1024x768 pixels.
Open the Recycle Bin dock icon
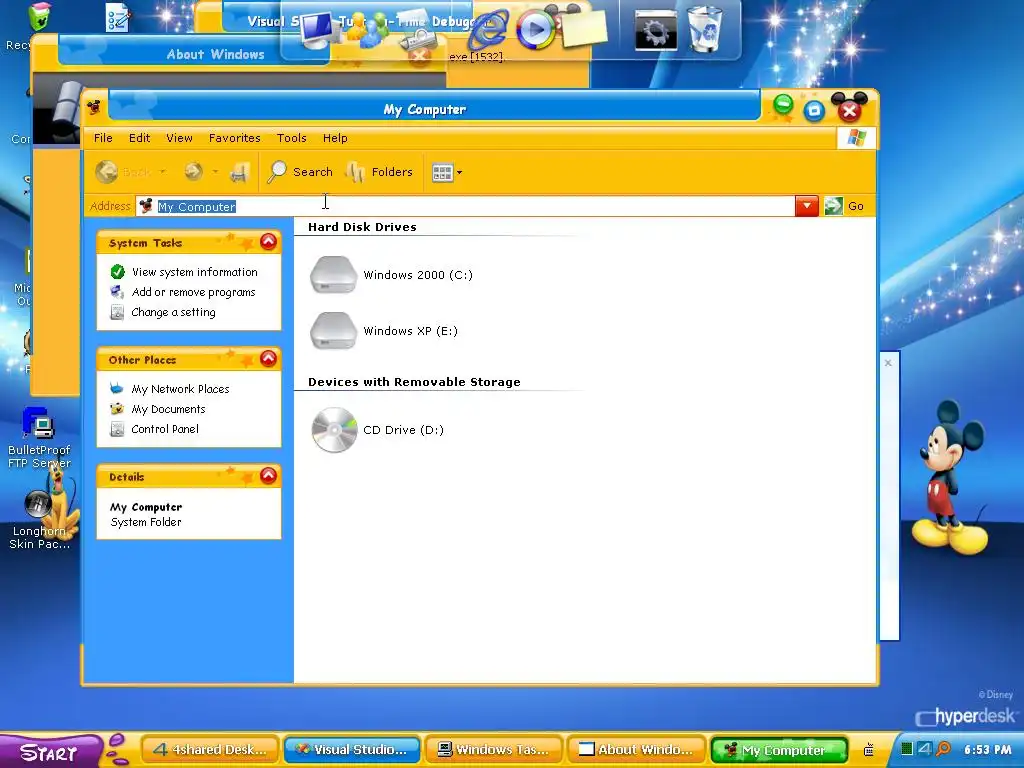pos(705,29)
